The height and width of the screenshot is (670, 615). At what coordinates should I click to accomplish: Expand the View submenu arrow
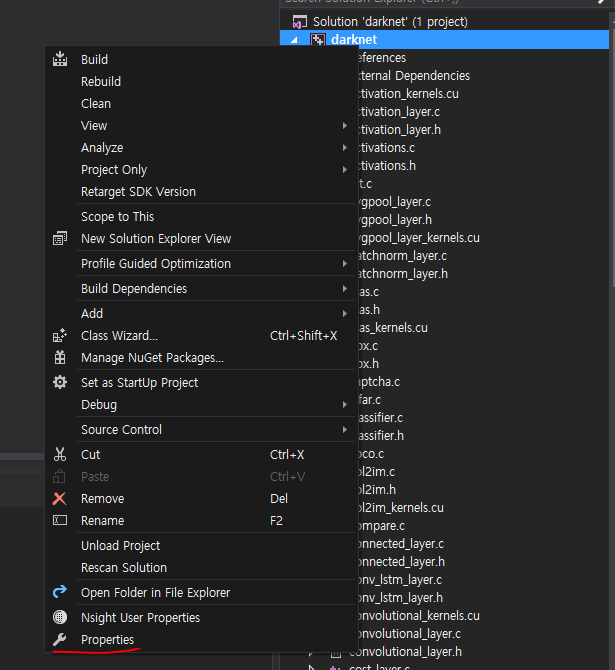(x=344, y=126)
